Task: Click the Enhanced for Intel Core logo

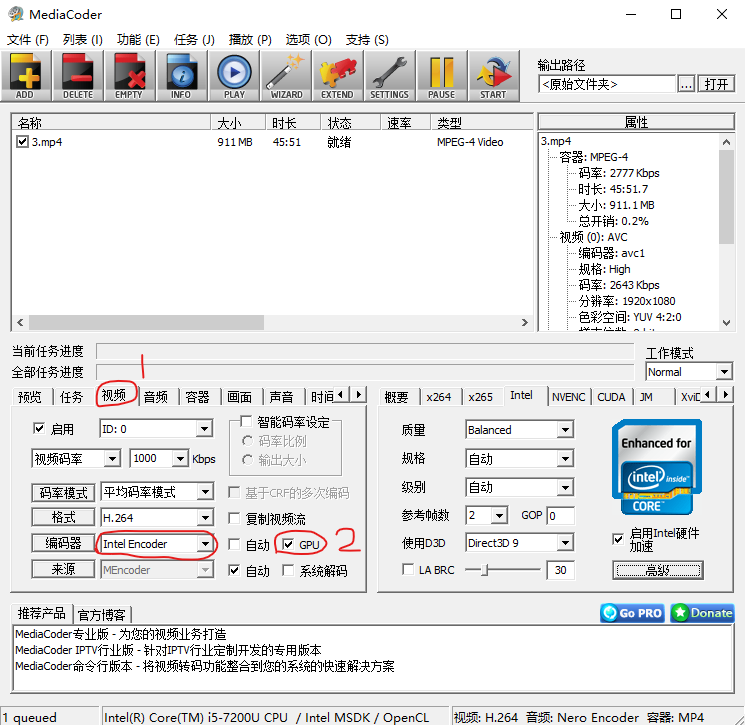Action: tap(657, 467)
